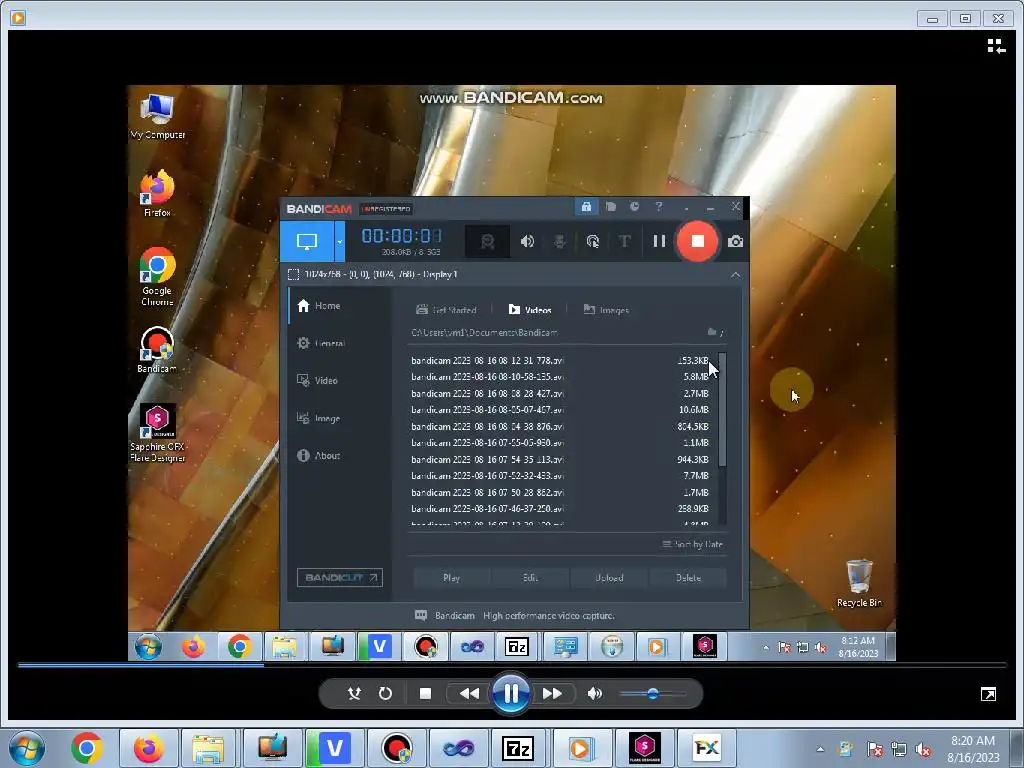The width and height of the screenshot is (1024, 768).
Task: Toggle Bandicam's microphone recording
Action: point(560,242)
